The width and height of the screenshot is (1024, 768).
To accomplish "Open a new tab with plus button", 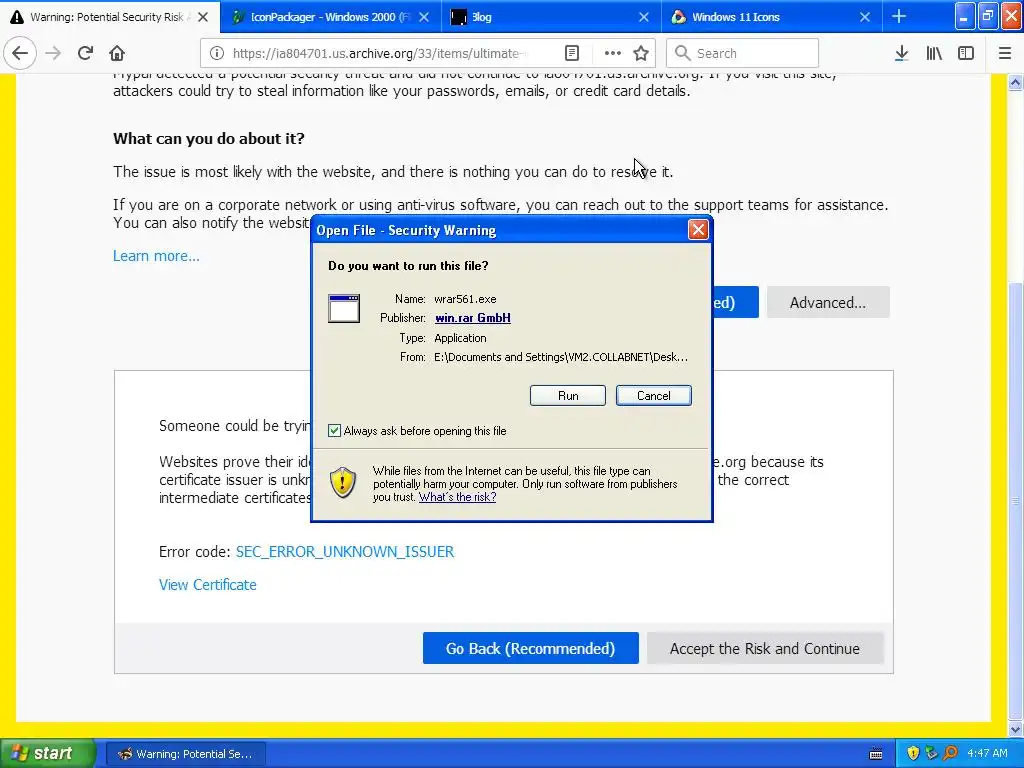I will [899, 17].
